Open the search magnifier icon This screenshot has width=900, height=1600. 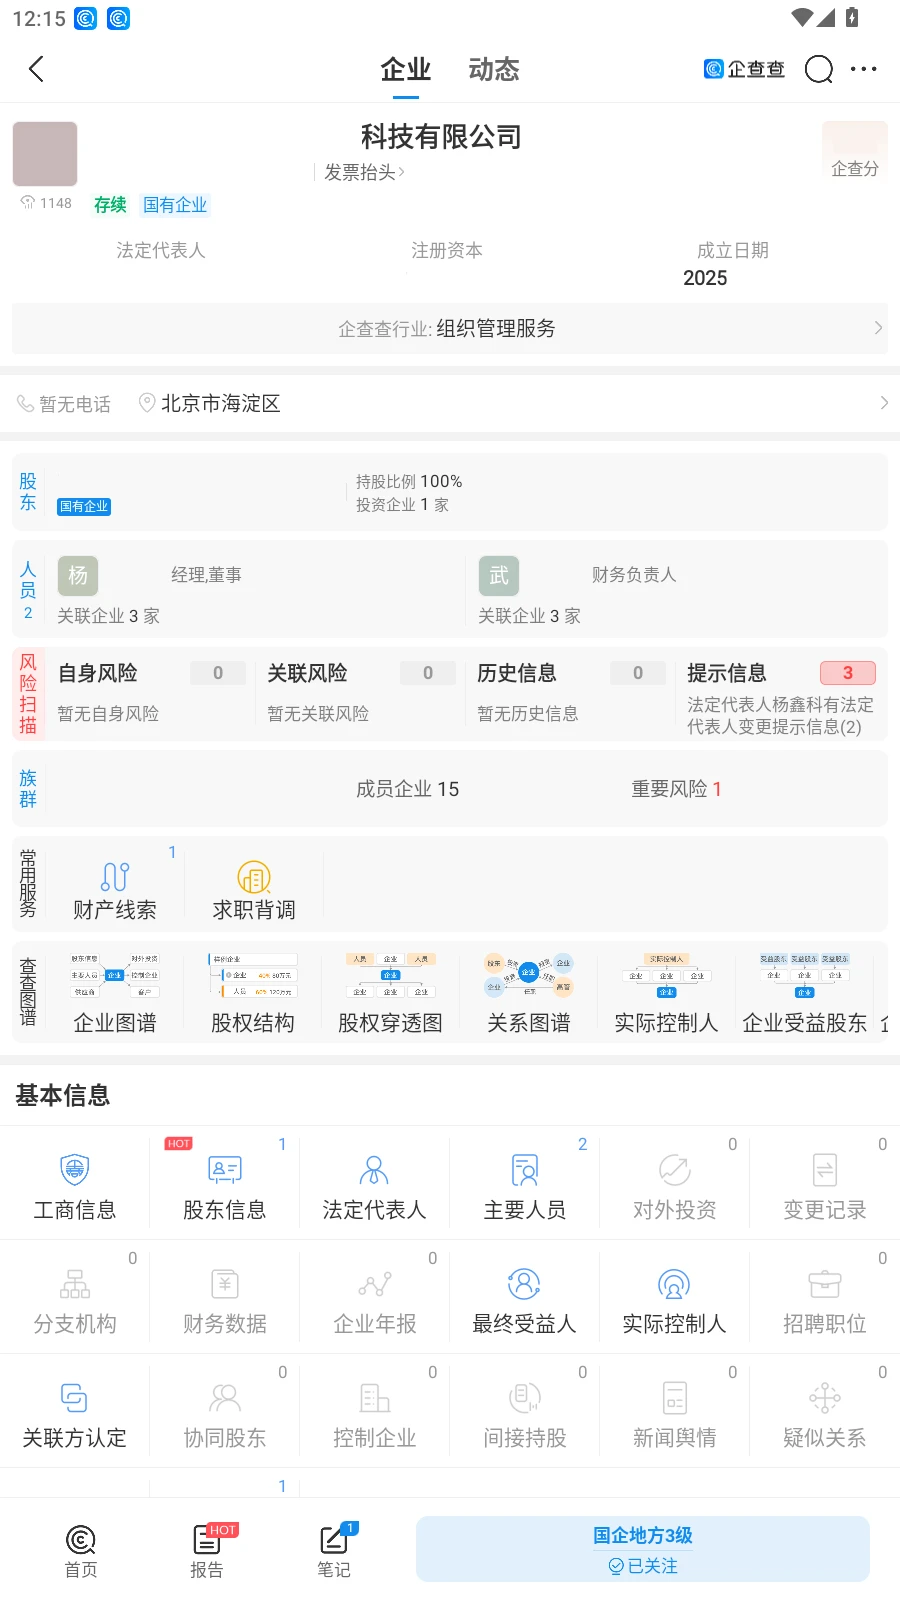click(x=818, y=69)
